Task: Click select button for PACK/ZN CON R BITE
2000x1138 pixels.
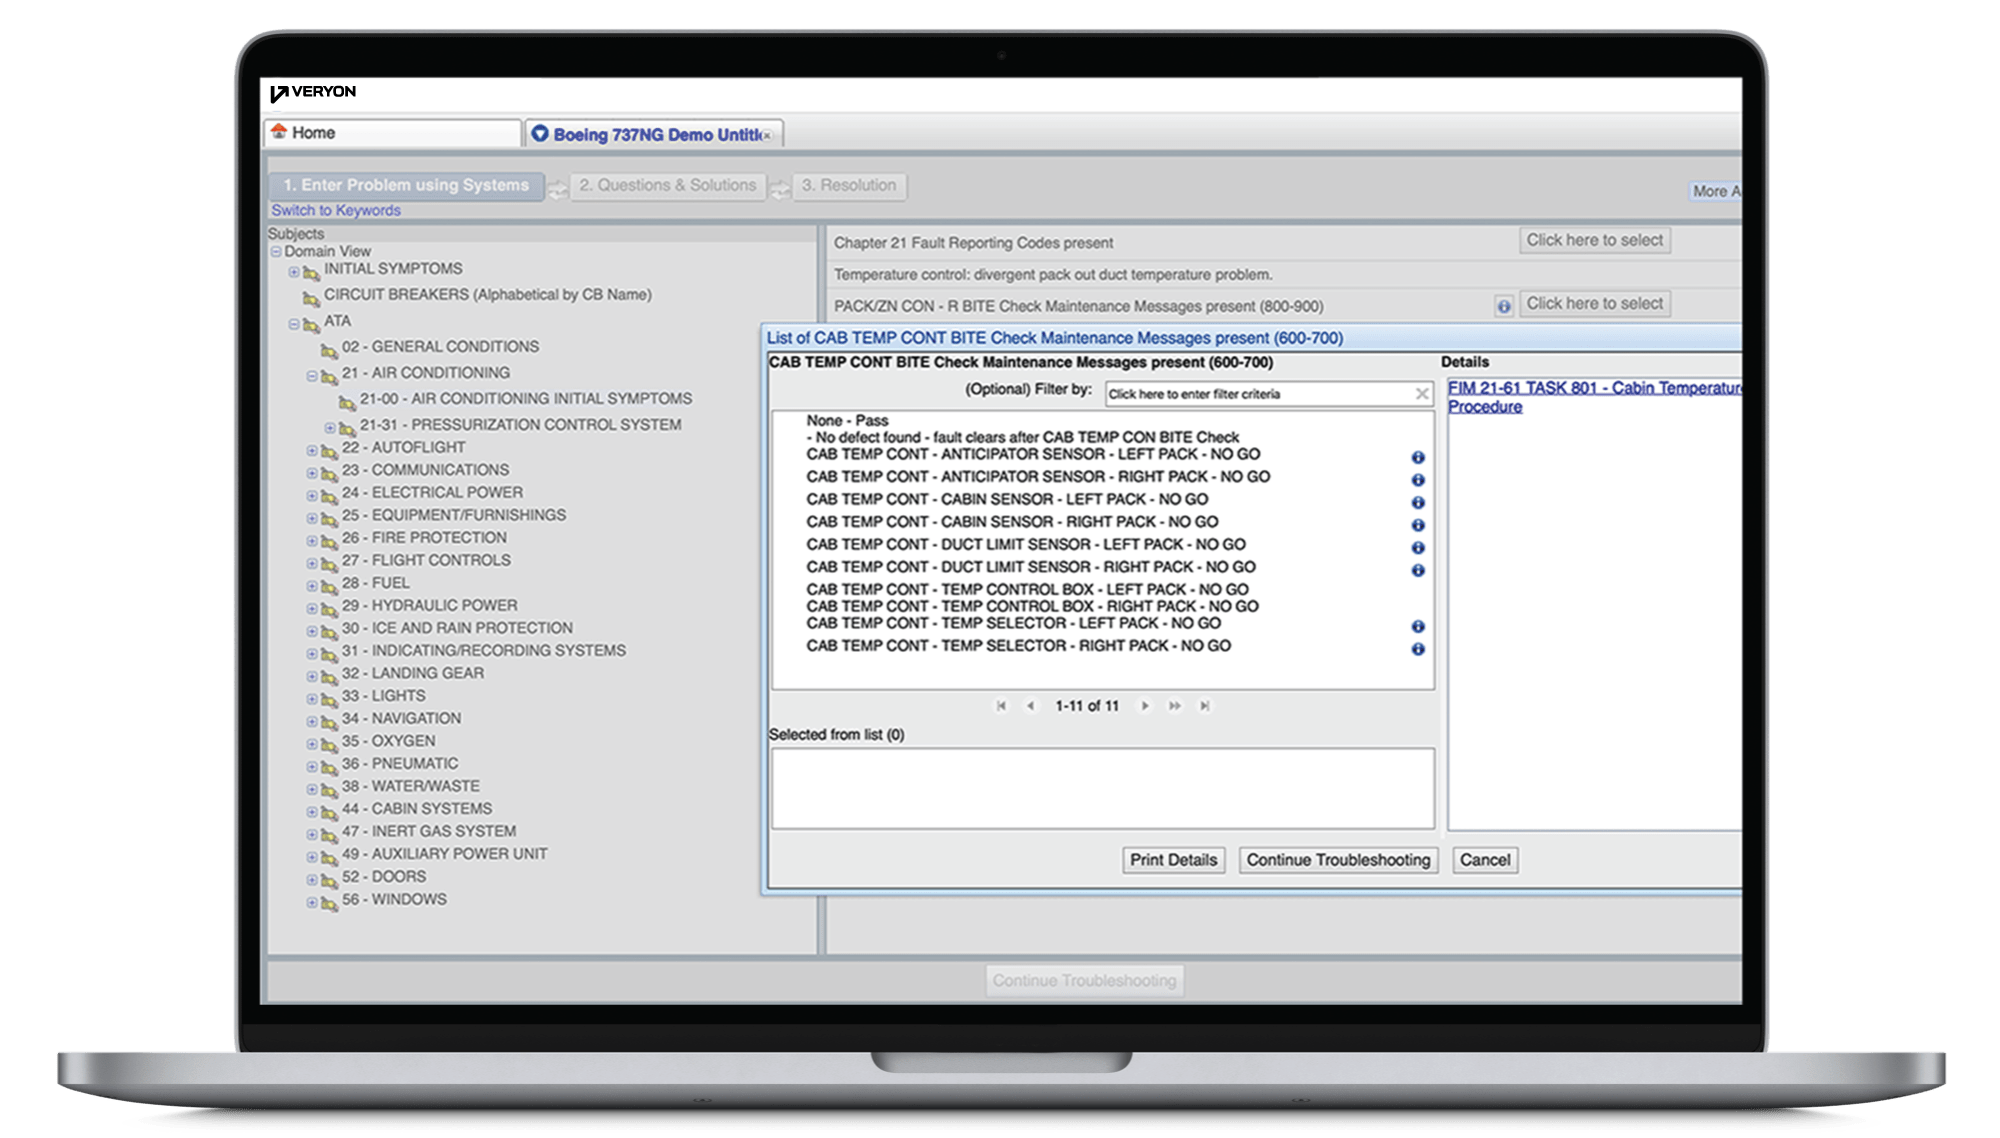Action: pos(1595,303)
